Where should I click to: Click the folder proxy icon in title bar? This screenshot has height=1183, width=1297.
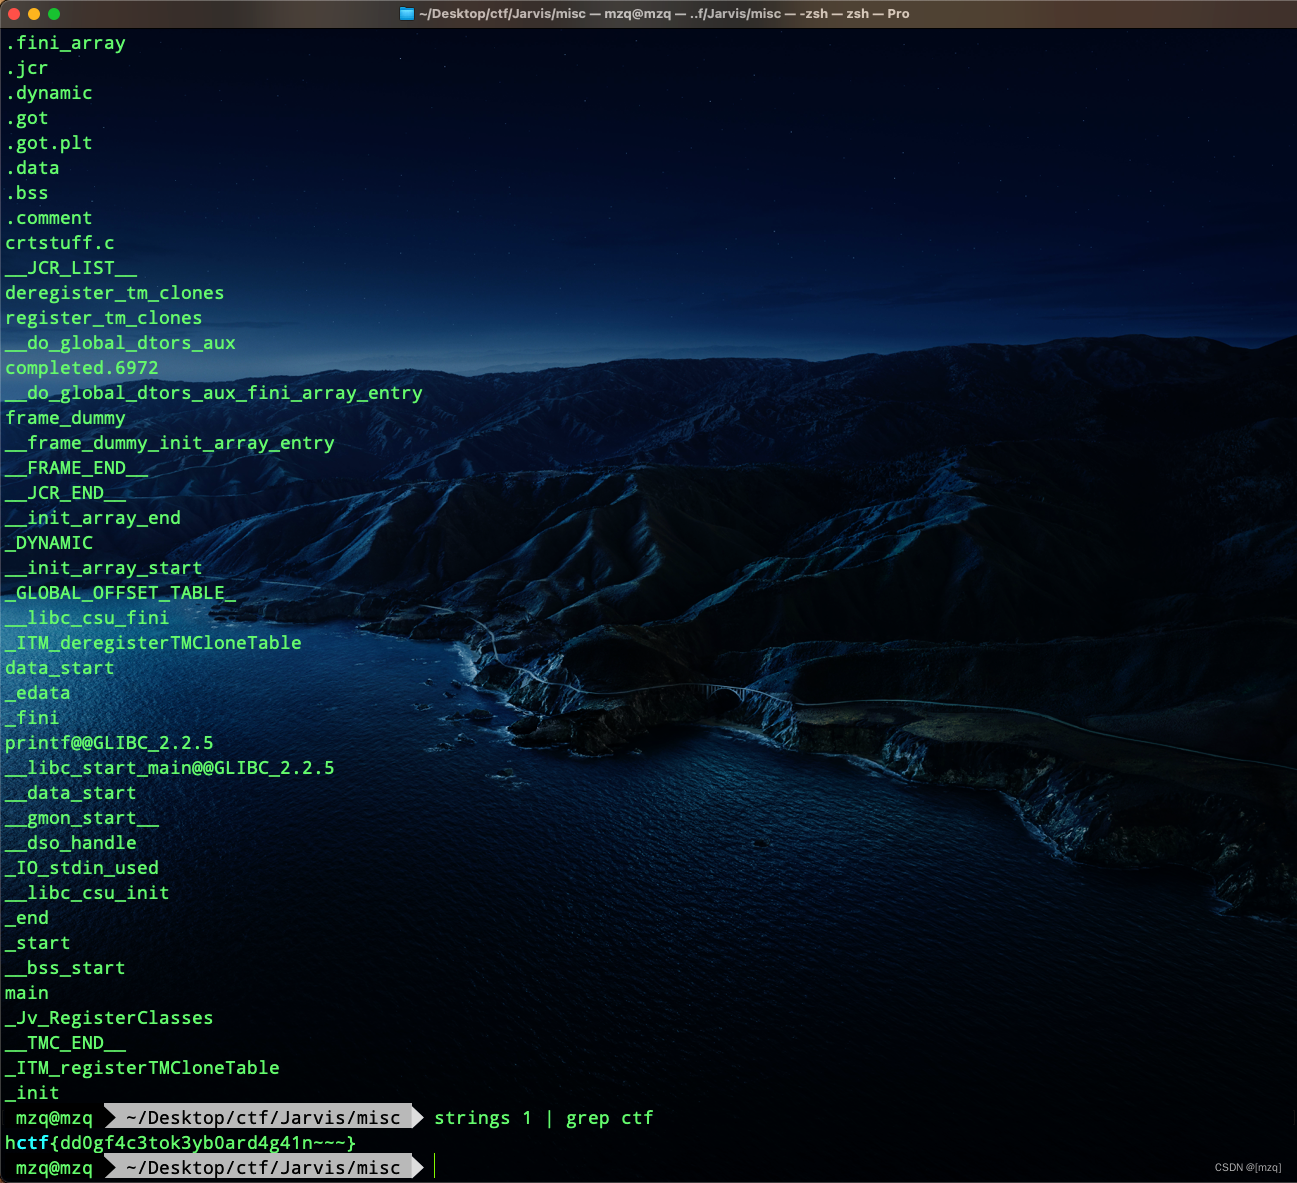click(406, 14)
